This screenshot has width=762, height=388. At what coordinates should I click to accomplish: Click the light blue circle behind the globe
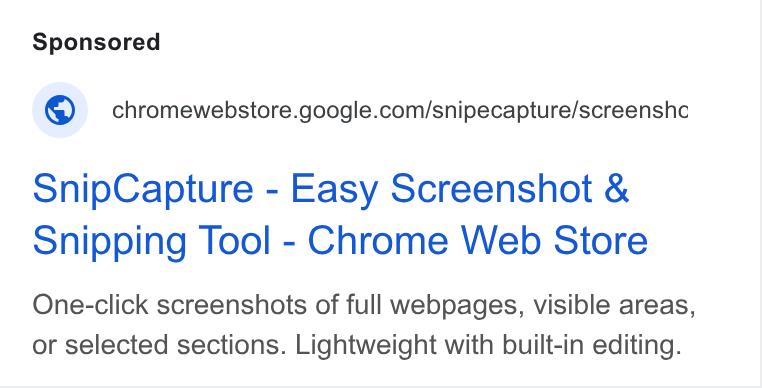click(x=60, y=110)
